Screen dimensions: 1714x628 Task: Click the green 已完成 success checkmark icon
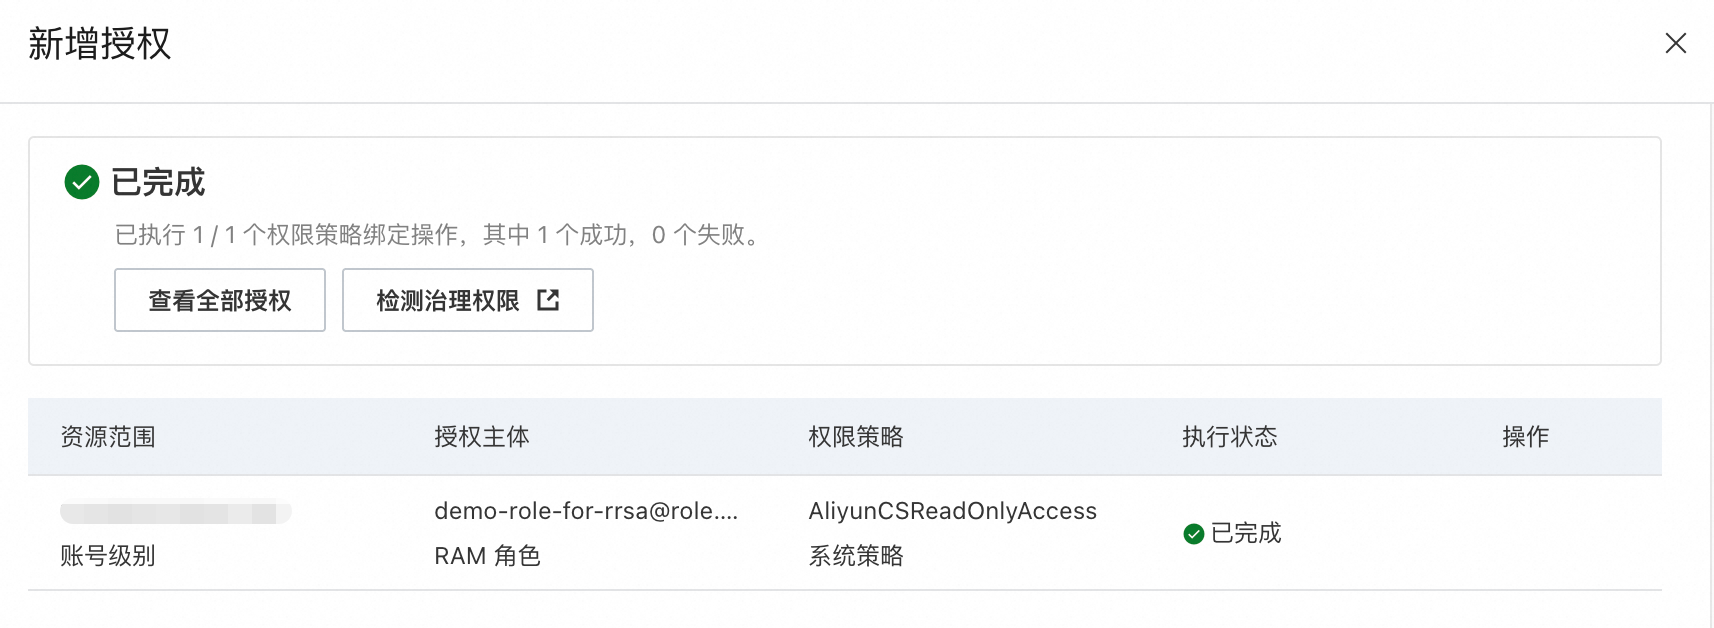click(82, 182)
